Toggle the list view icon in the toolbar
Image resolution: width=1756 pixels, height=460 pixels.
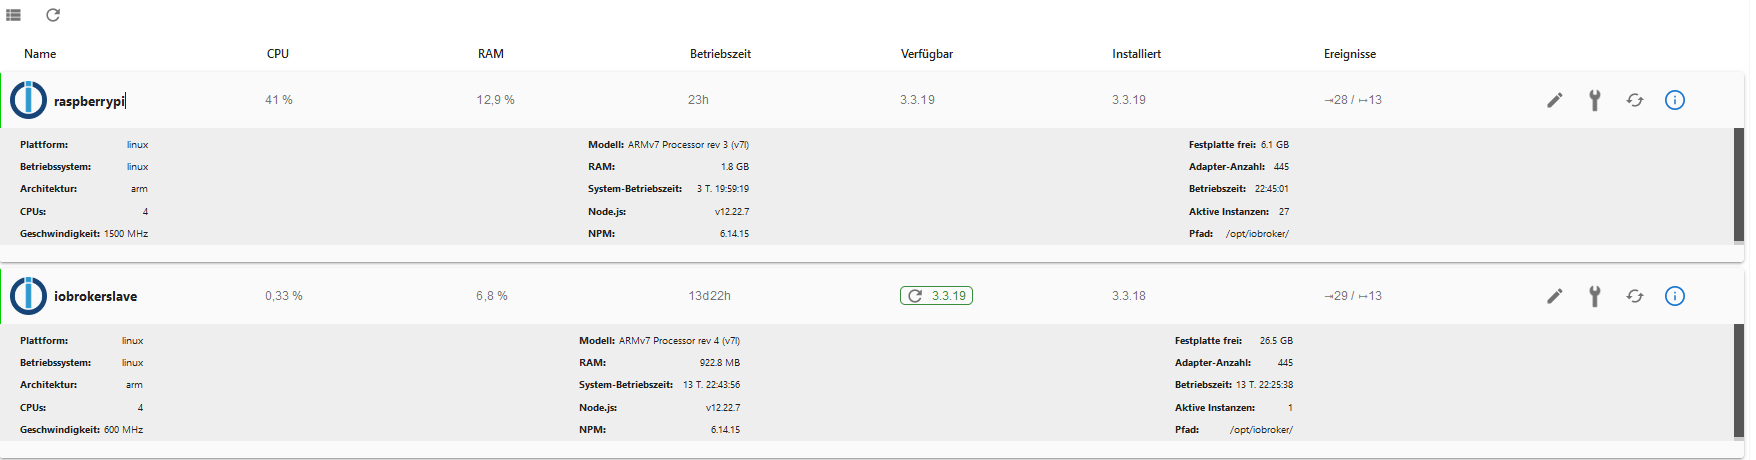(14, 15)
